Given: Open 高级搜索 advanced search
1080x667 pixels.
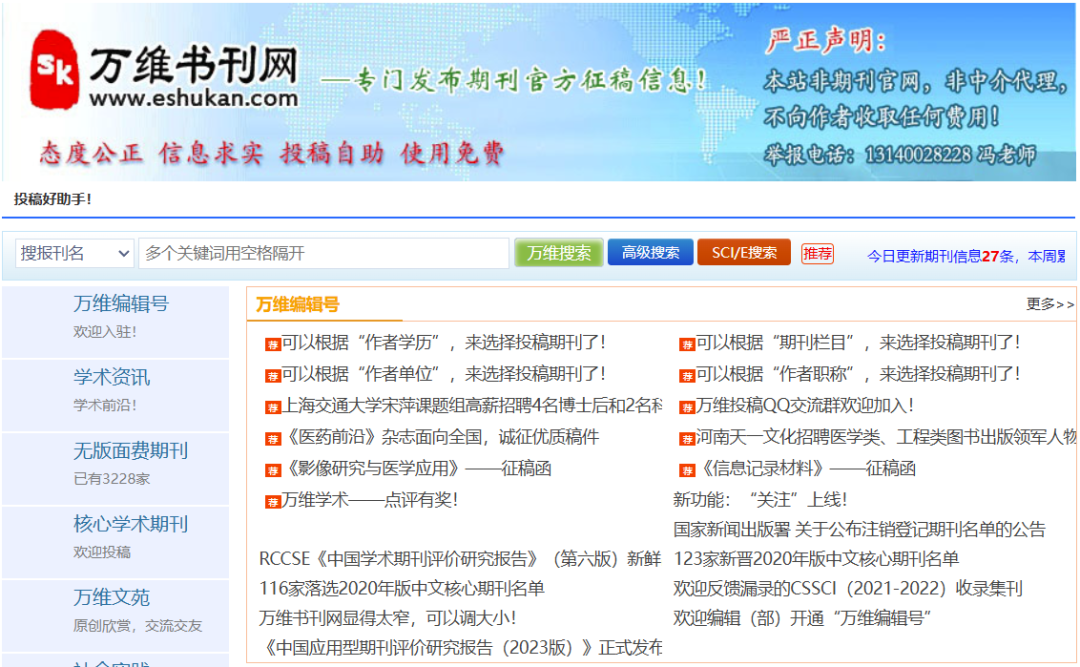Looking at the screenshot, I should 650,252.
